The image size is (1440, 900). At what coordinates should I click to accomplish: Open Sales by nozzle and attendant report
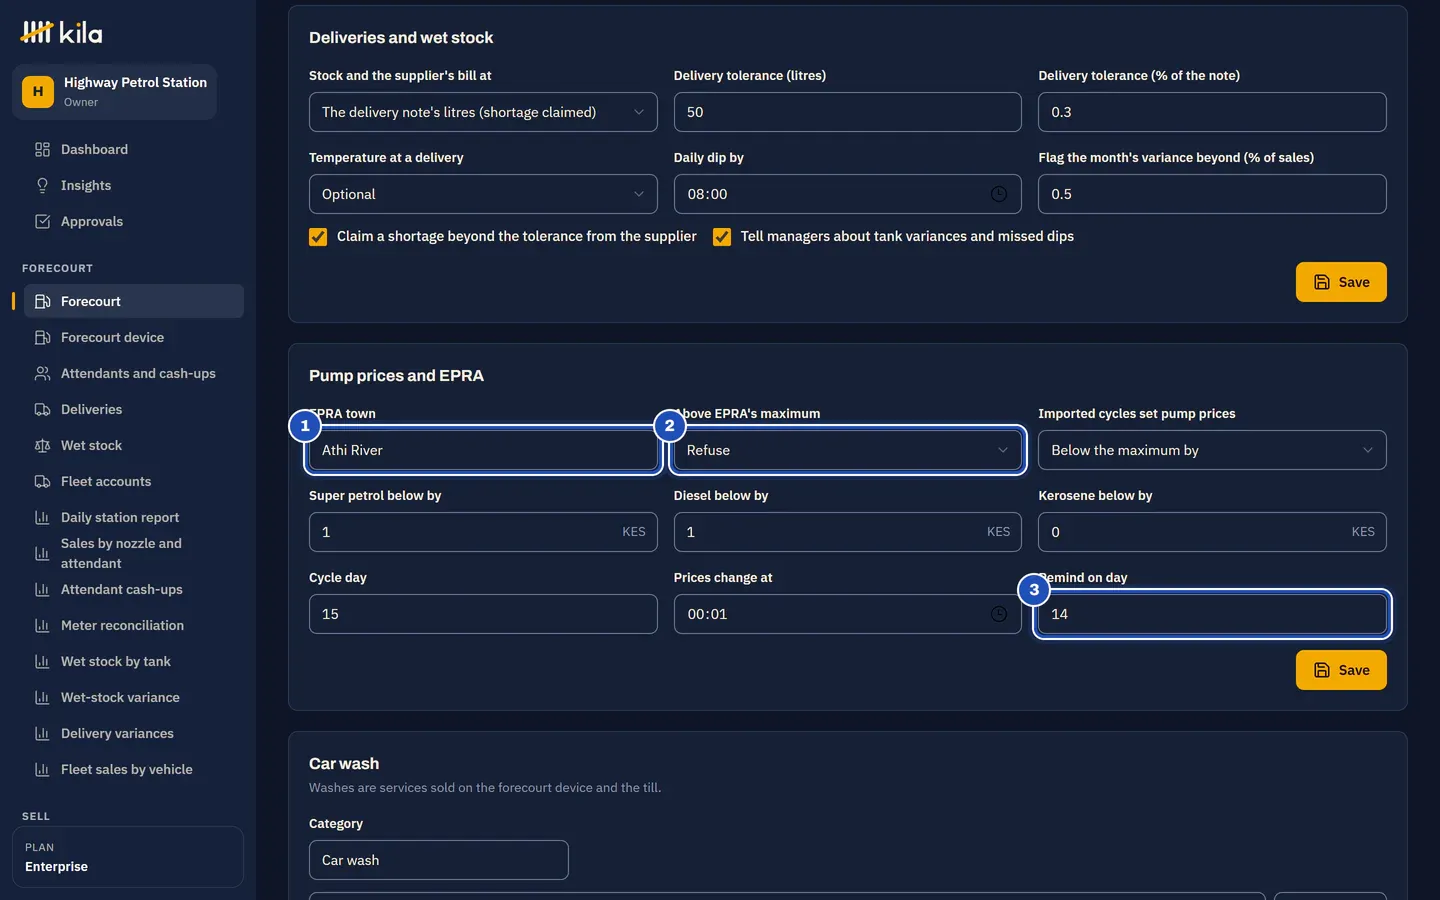[x=133, y=553]
